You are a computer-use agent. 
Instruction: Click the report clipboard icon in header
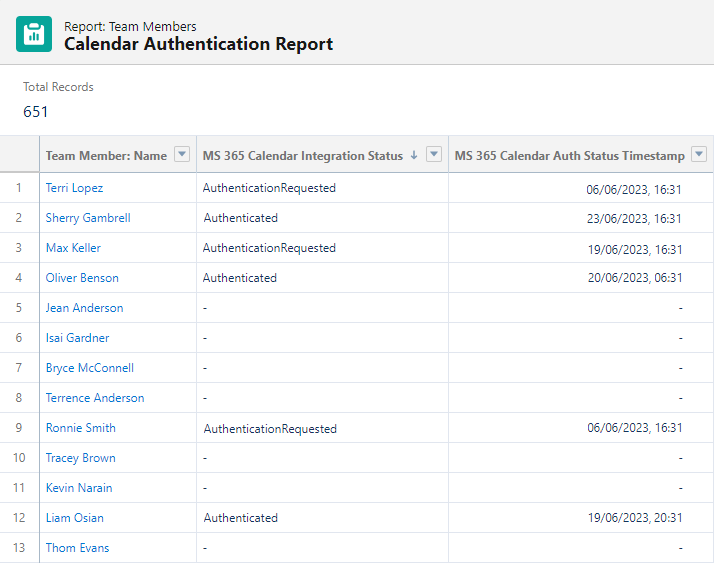click(x=33, y=34)
